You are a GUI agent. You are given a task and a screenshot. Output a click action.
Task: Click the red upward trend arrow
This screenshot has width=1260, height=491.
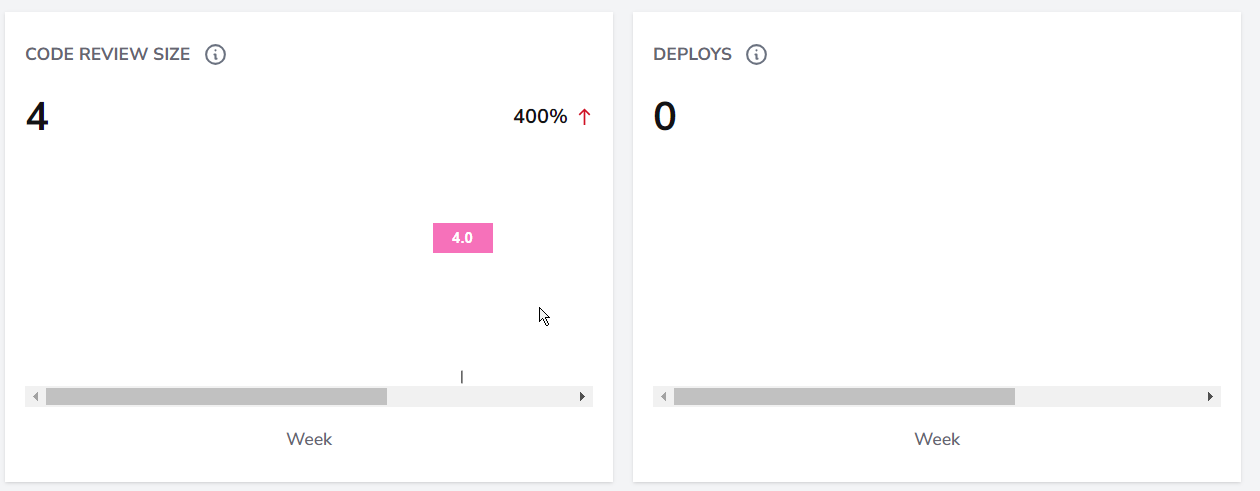[x=584, y=117]
